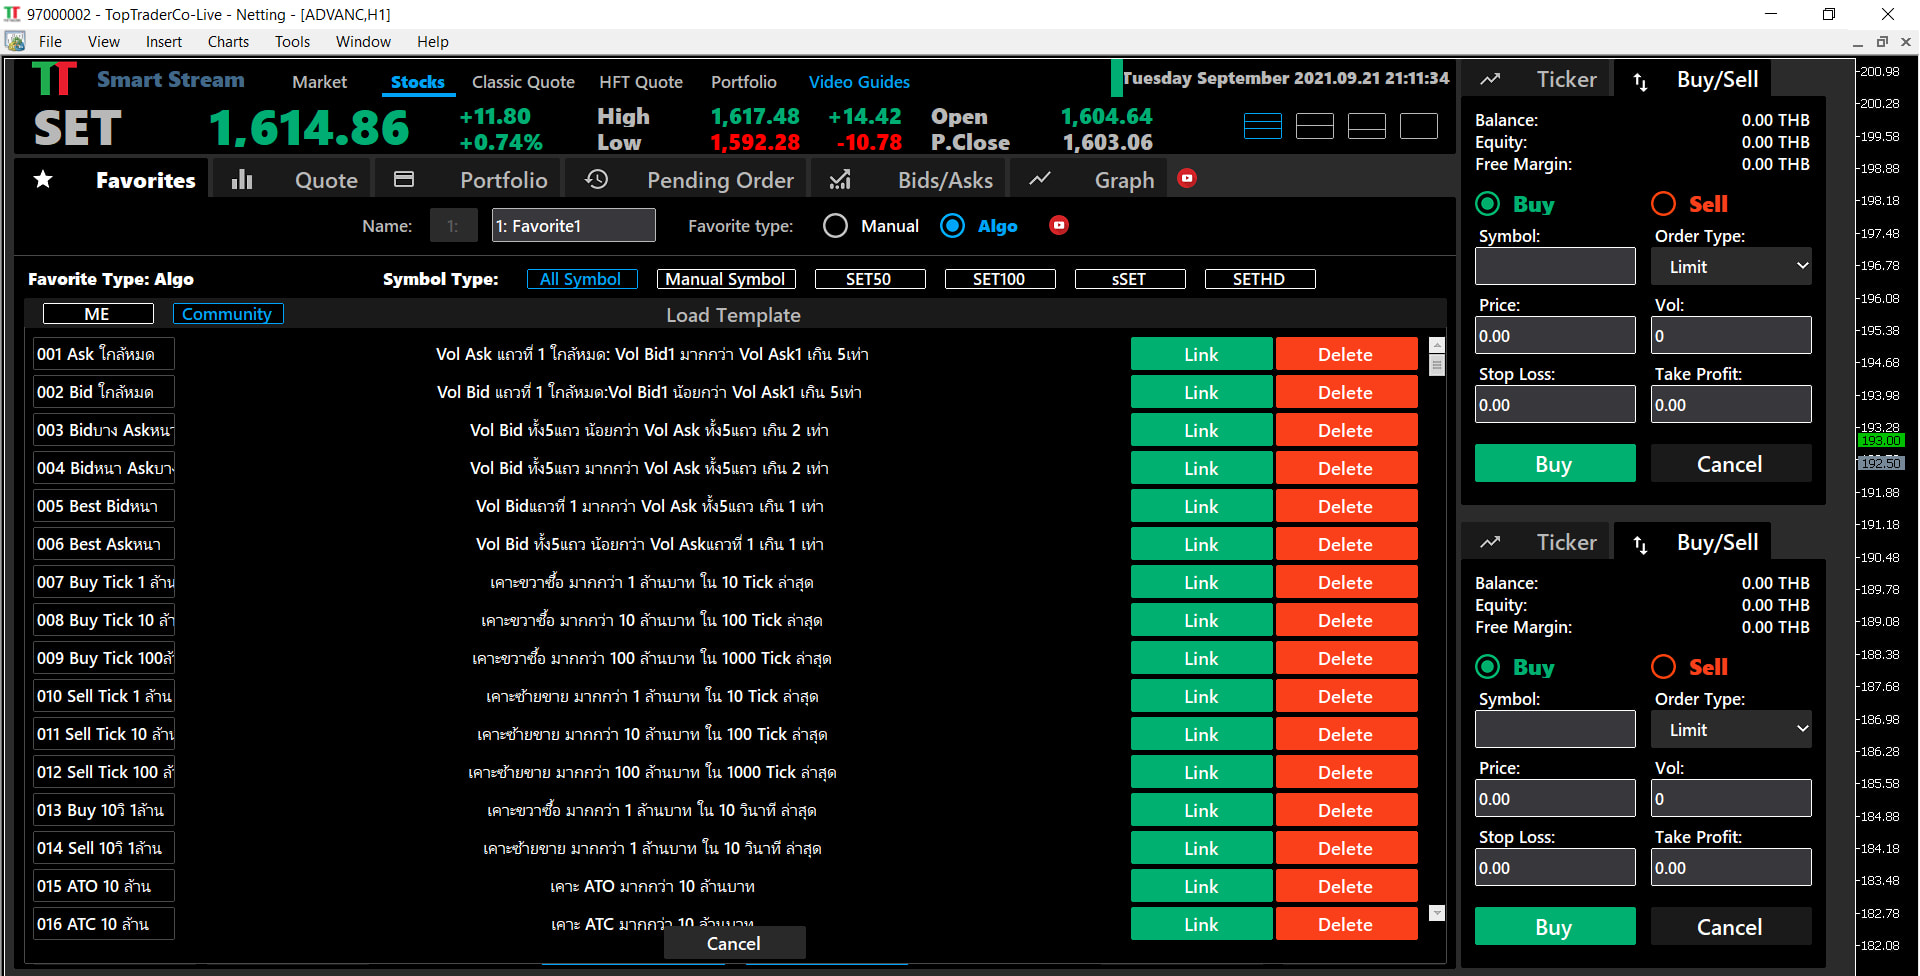Select Manual Symbol filter
Viewport: 1920px width, 976px height.
[726, 279]
